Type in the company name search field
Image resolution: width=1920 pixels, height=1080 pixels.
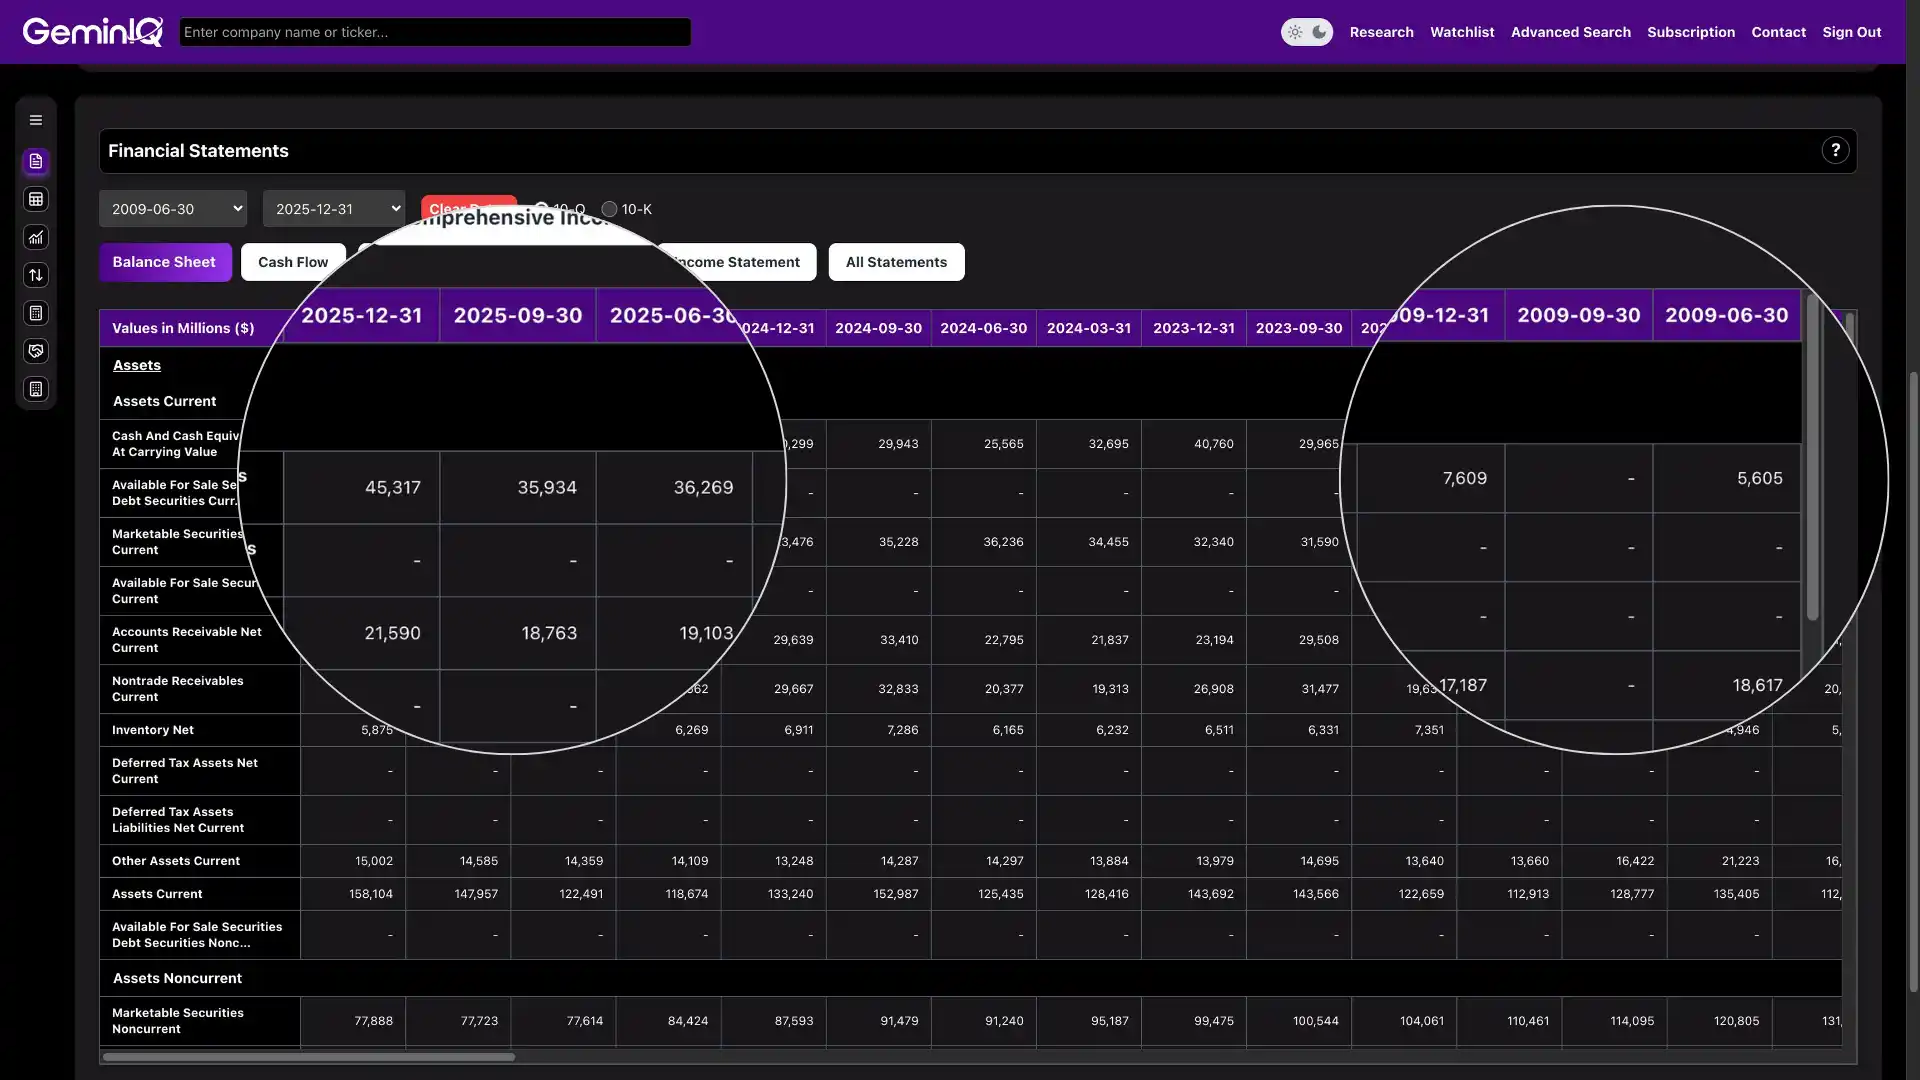435,32
